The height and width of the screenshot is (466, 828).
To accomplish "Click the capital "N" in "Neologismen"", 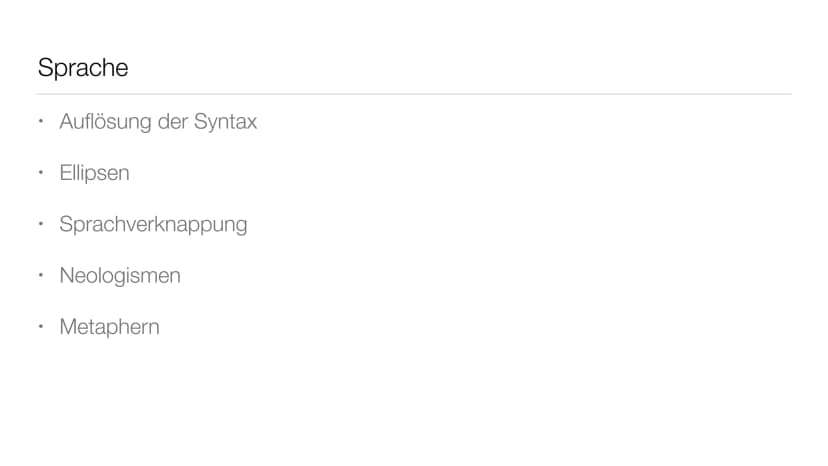I will pos(67,276).
